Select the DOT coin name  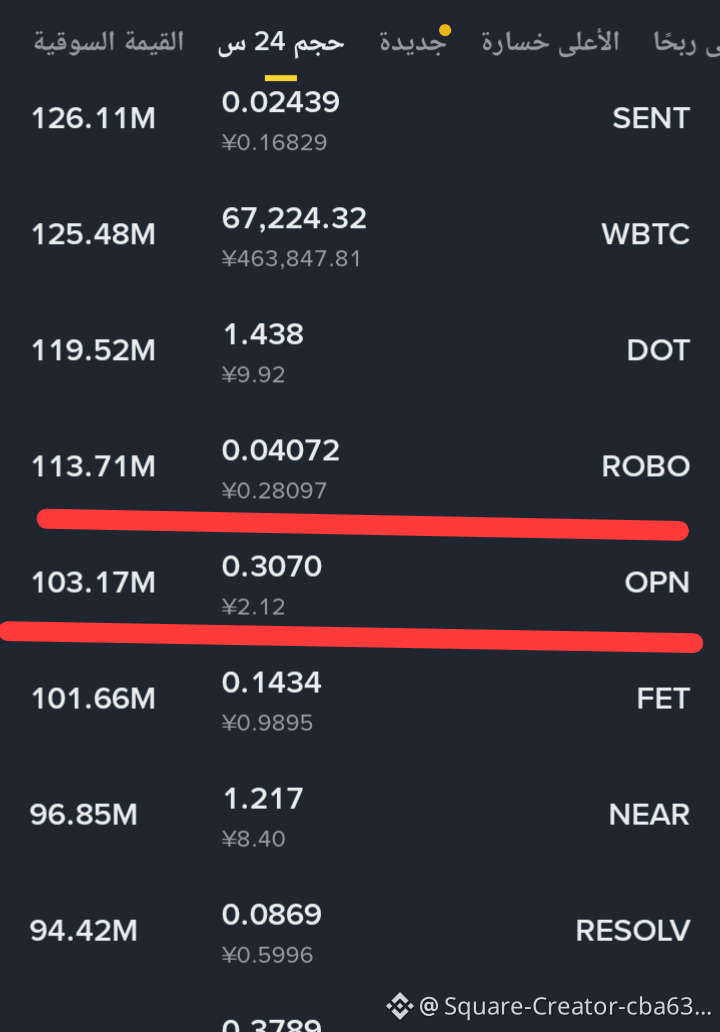click(x=658, y=350)
